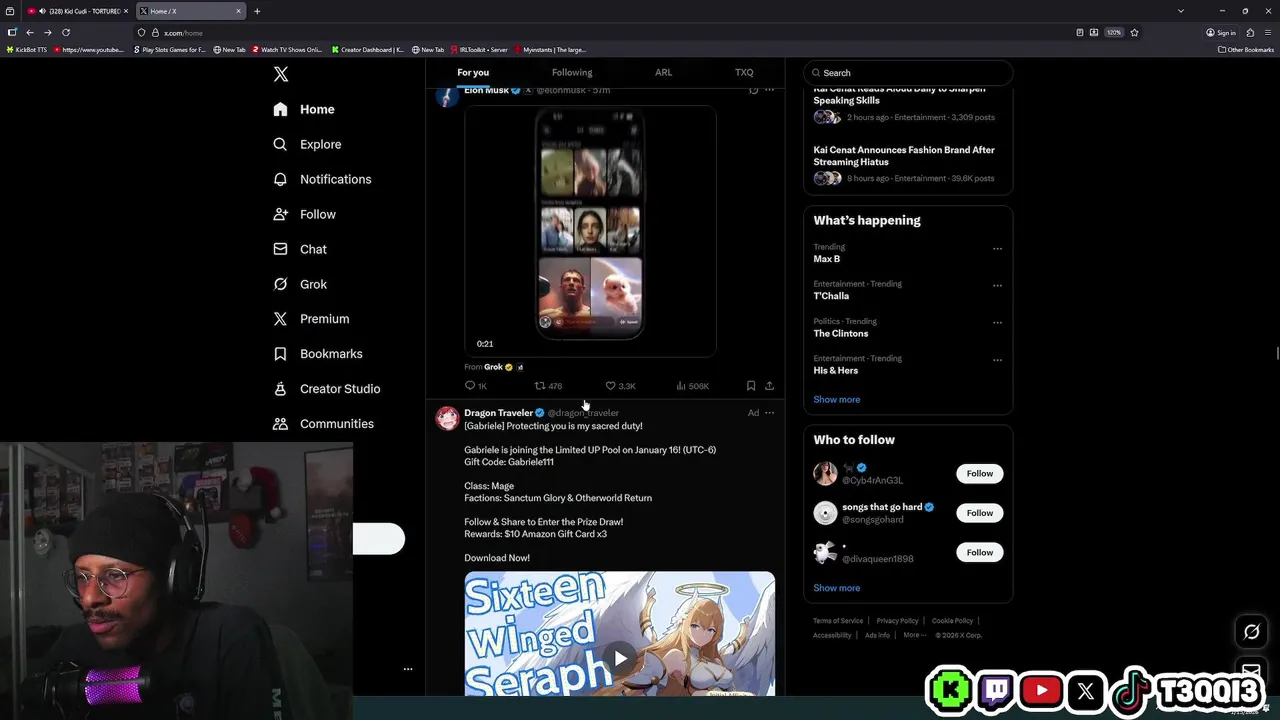Open Communities from the sidebar

coord(323,424)
